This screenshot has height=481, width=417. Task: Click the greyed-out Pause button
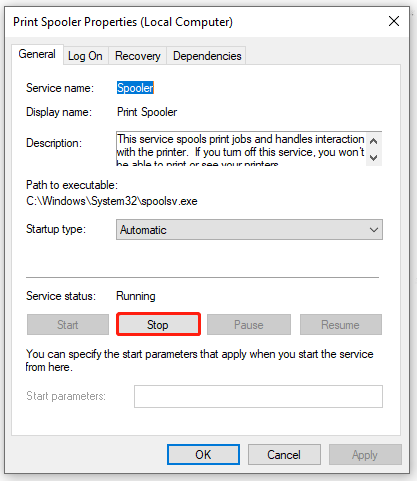pyautogui.click(x=249, y=325)
